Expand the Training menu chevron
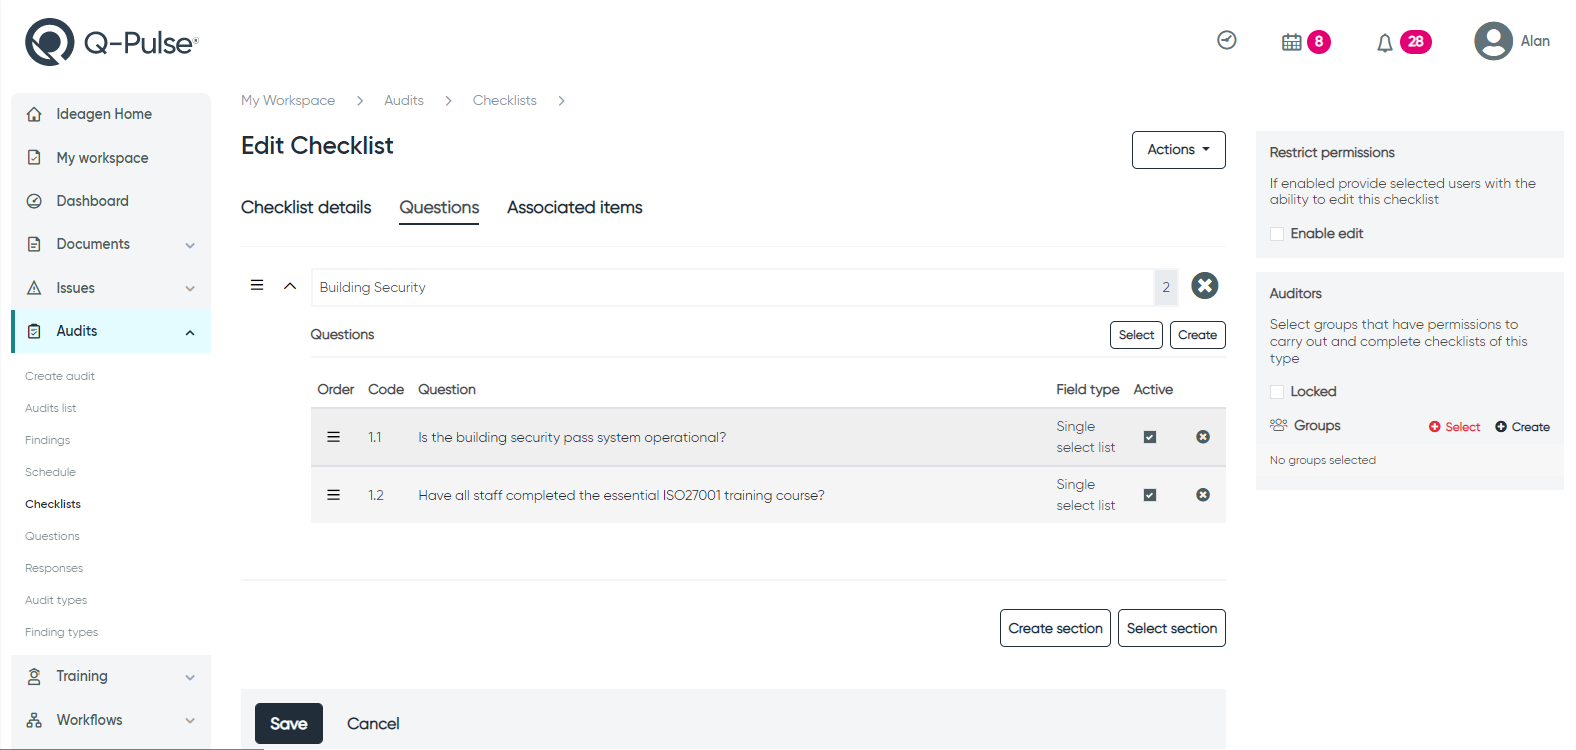 (x=190, y=677)
